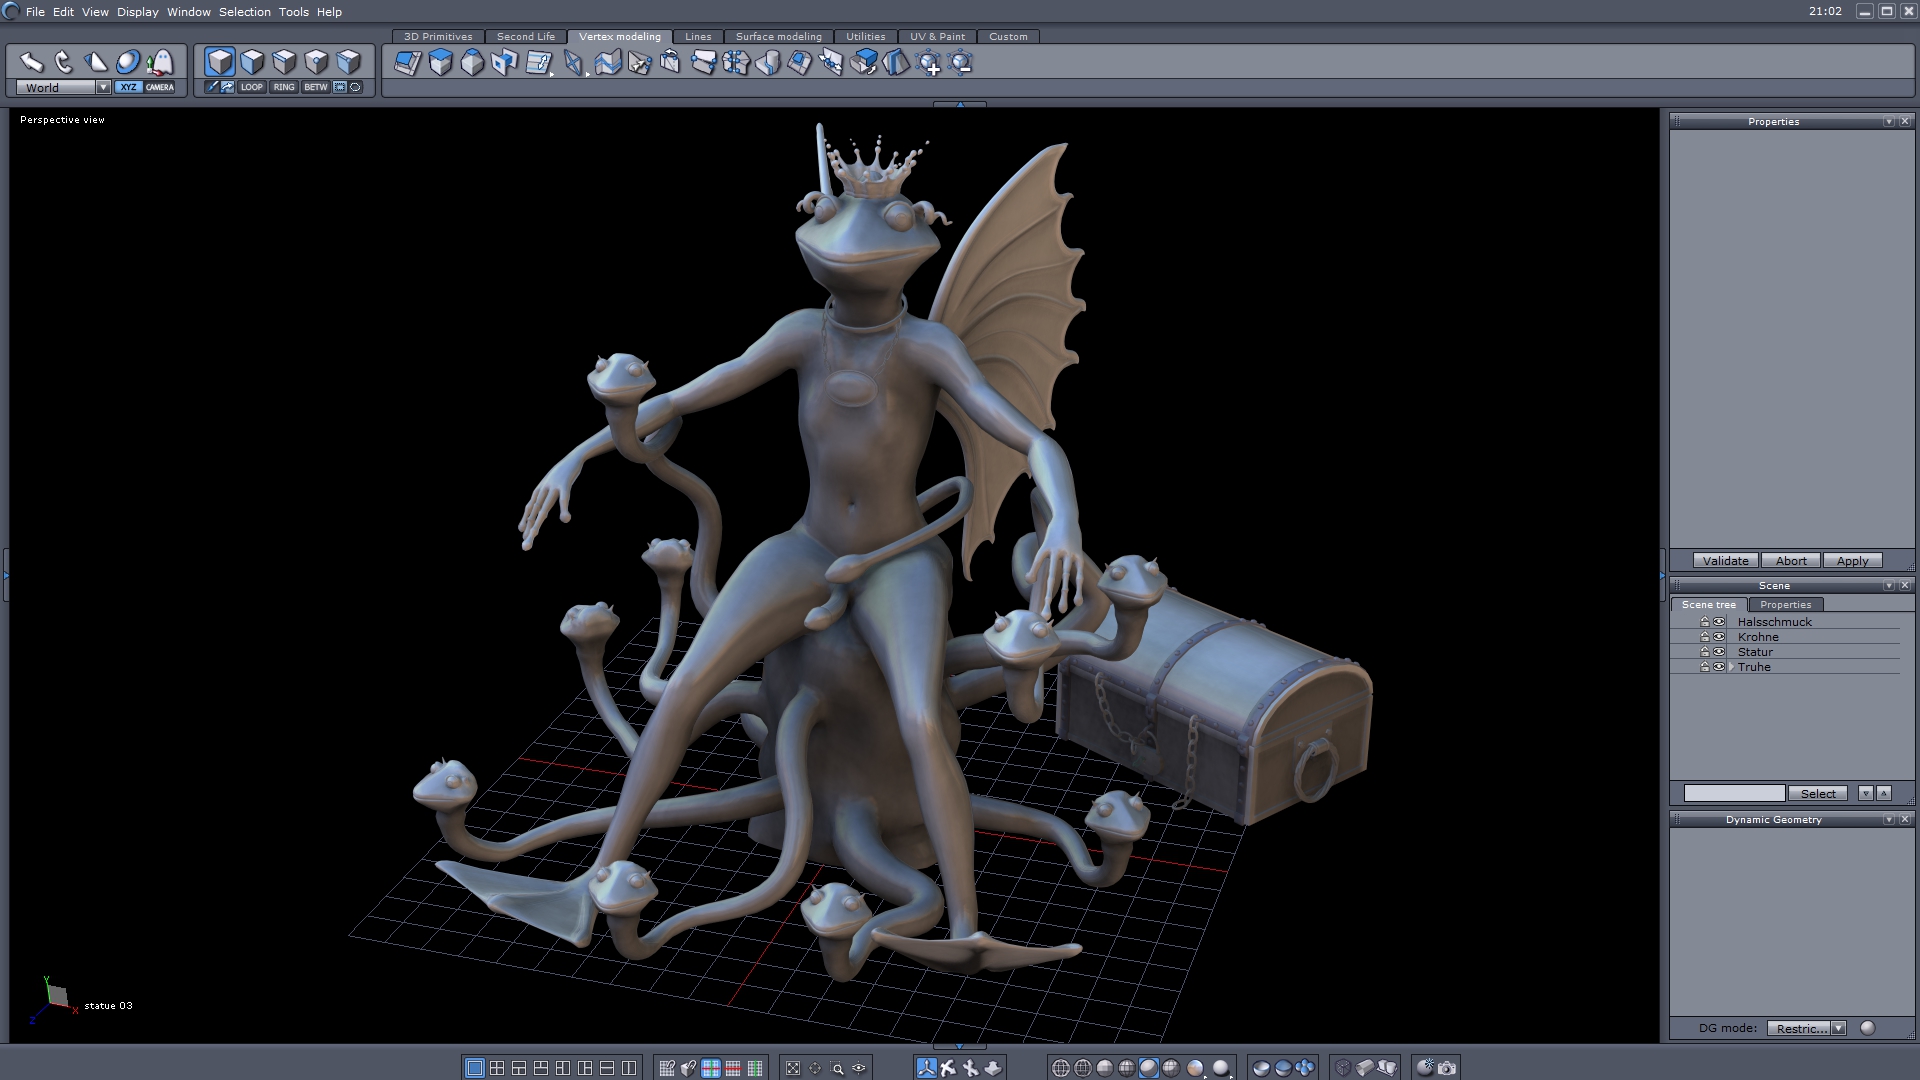Open the Selection menu
Screen dimensions: 1920x1080
[244, 12]
